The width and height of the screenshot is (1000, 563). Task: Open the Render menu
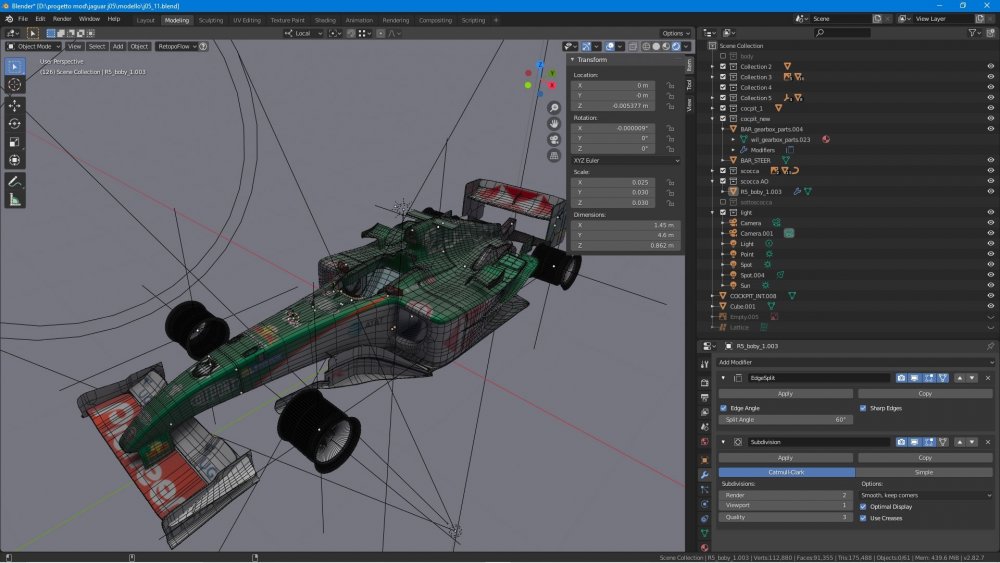point(62,19)
